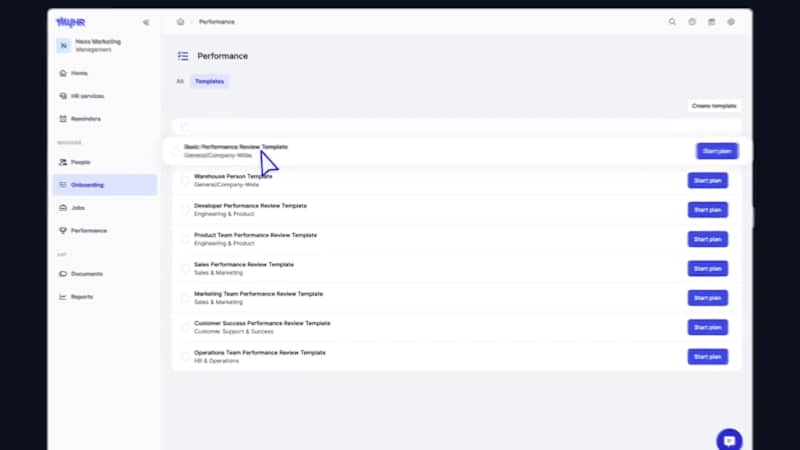Start plan for Sales Performance Review Template
This screenshot has width=800, height=450.
pyautogui.click(x=707, y=269)
